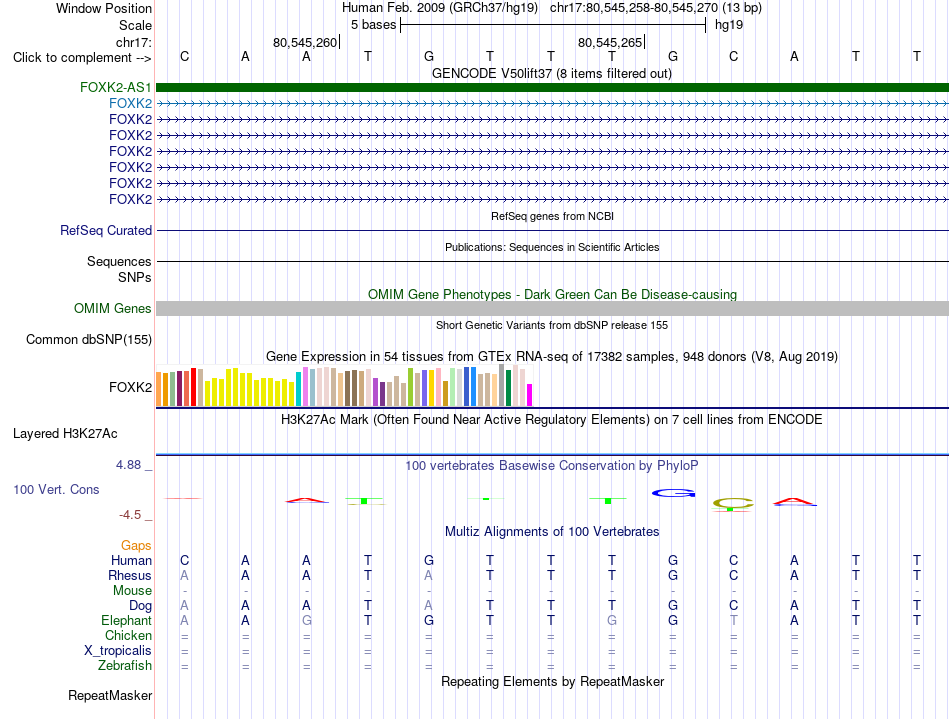Click the Zebrafish alignment row label

pos(125,665)
